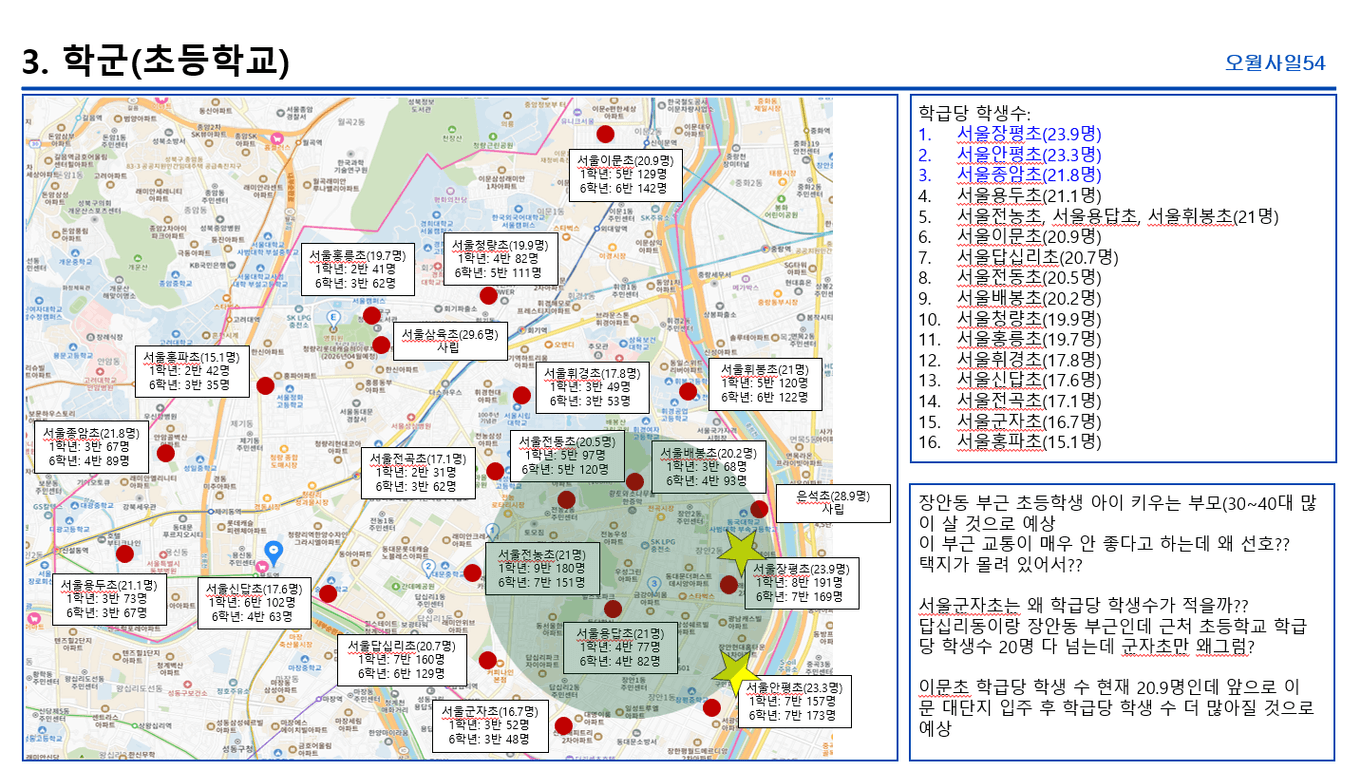Click the yellow star beside 서울장평초 label

click(742, 549)
